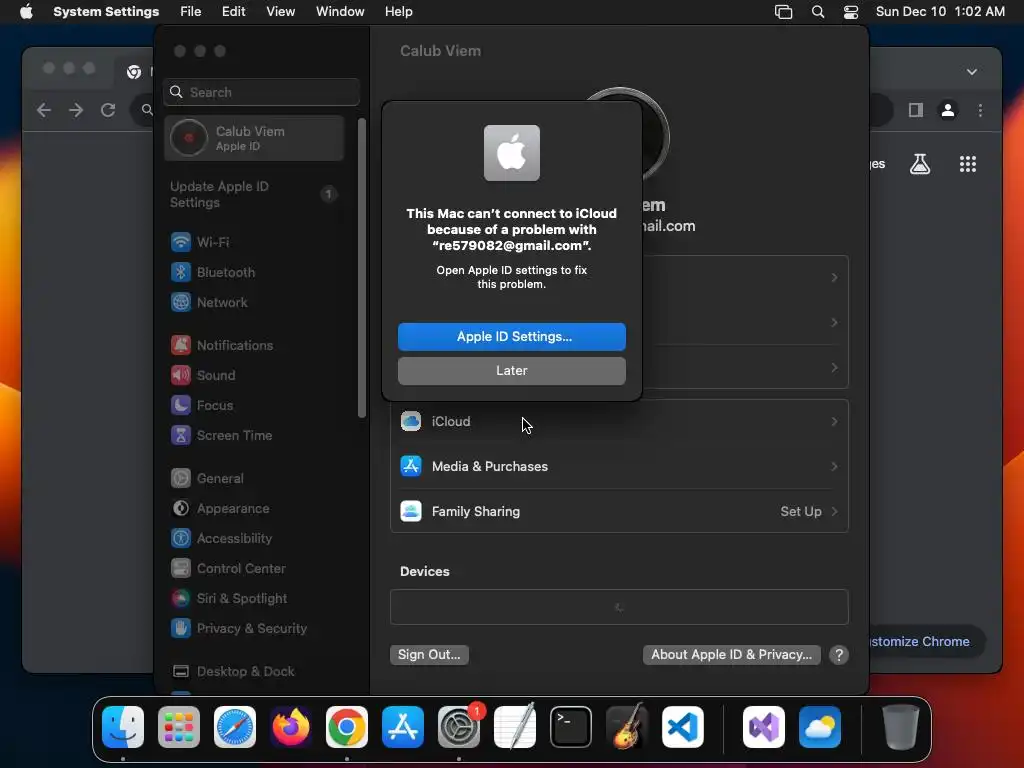Expand the iCloud row chevron
This screenshot has width=1024, height=768.
click(x=835, y=421)
